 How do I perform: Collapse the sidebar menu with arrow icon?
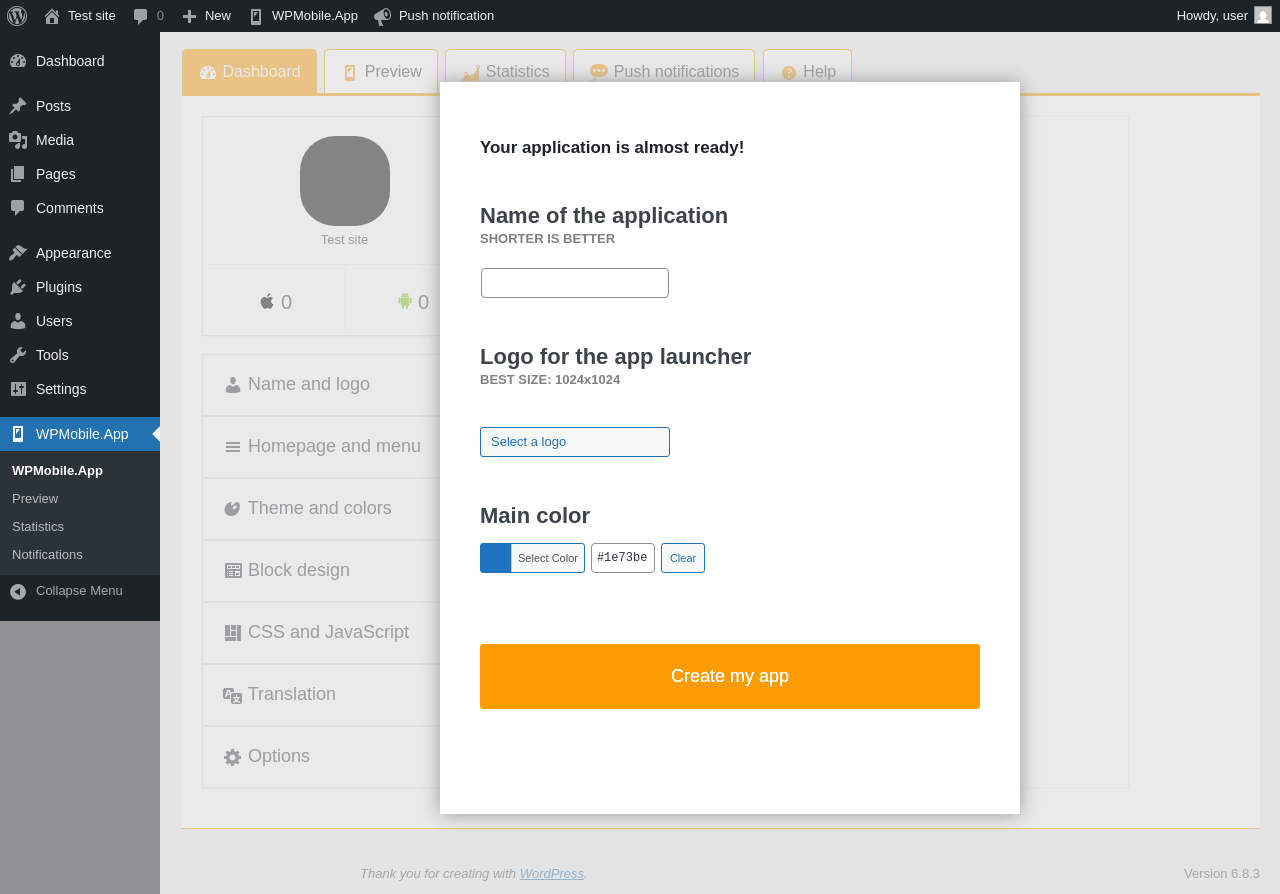point(18,591)
